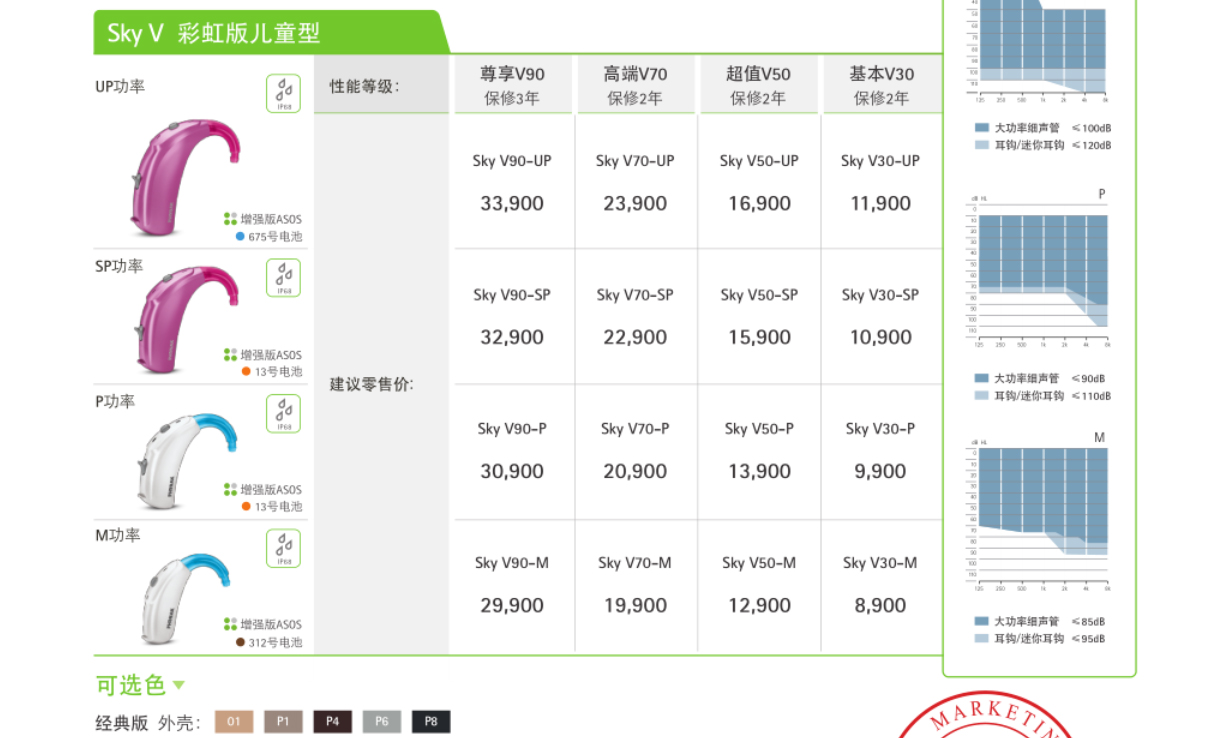This screenshot has height=738, width=1229.
Task: Click the Sky V90-SP model name
Action: 512,295
